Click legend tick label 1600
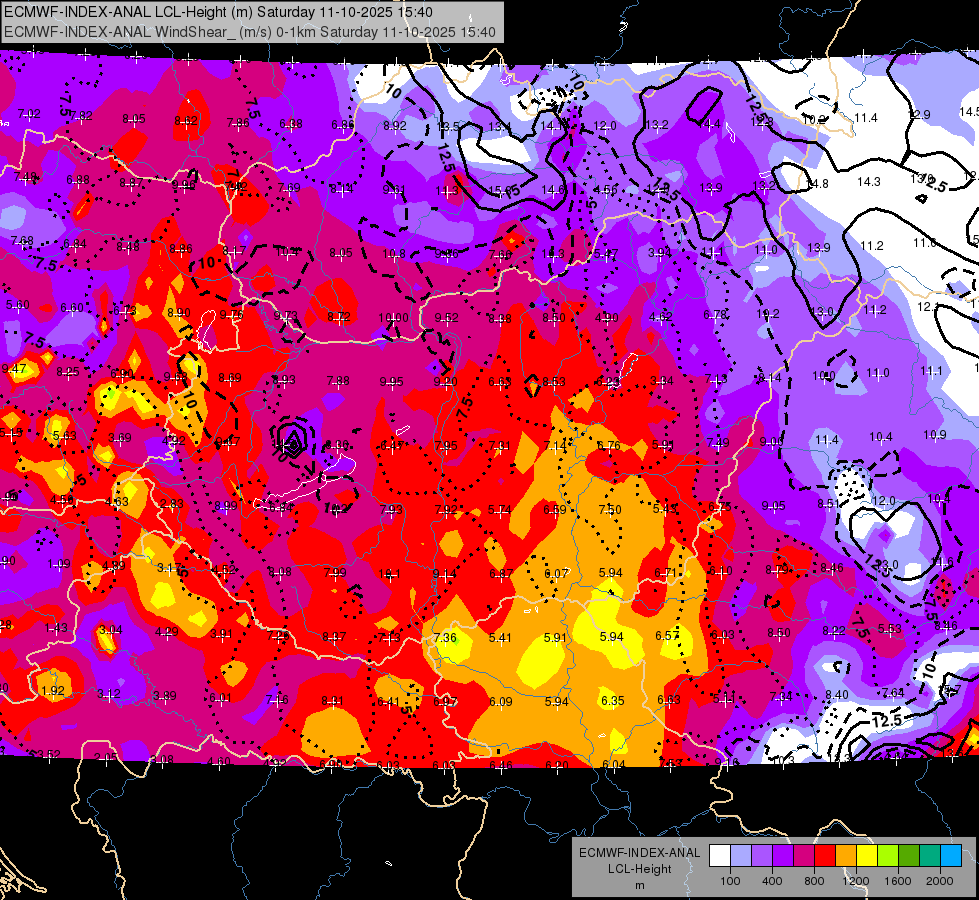Image resolution: width=979 pixels, height=900 pixels. tap(898, 881)
